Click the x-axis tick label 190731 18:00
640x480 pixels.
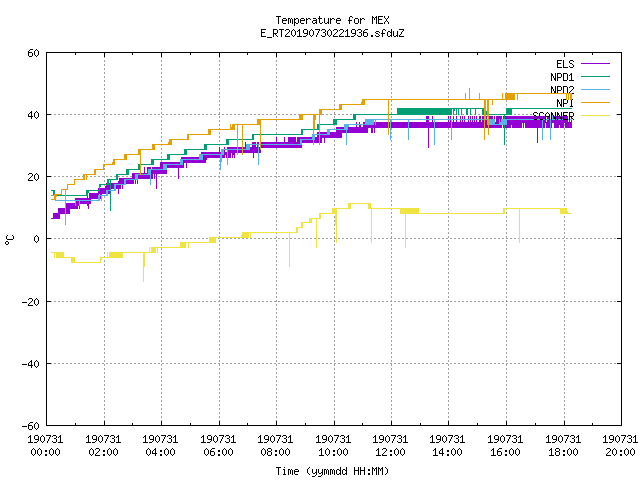click(564, 446)
